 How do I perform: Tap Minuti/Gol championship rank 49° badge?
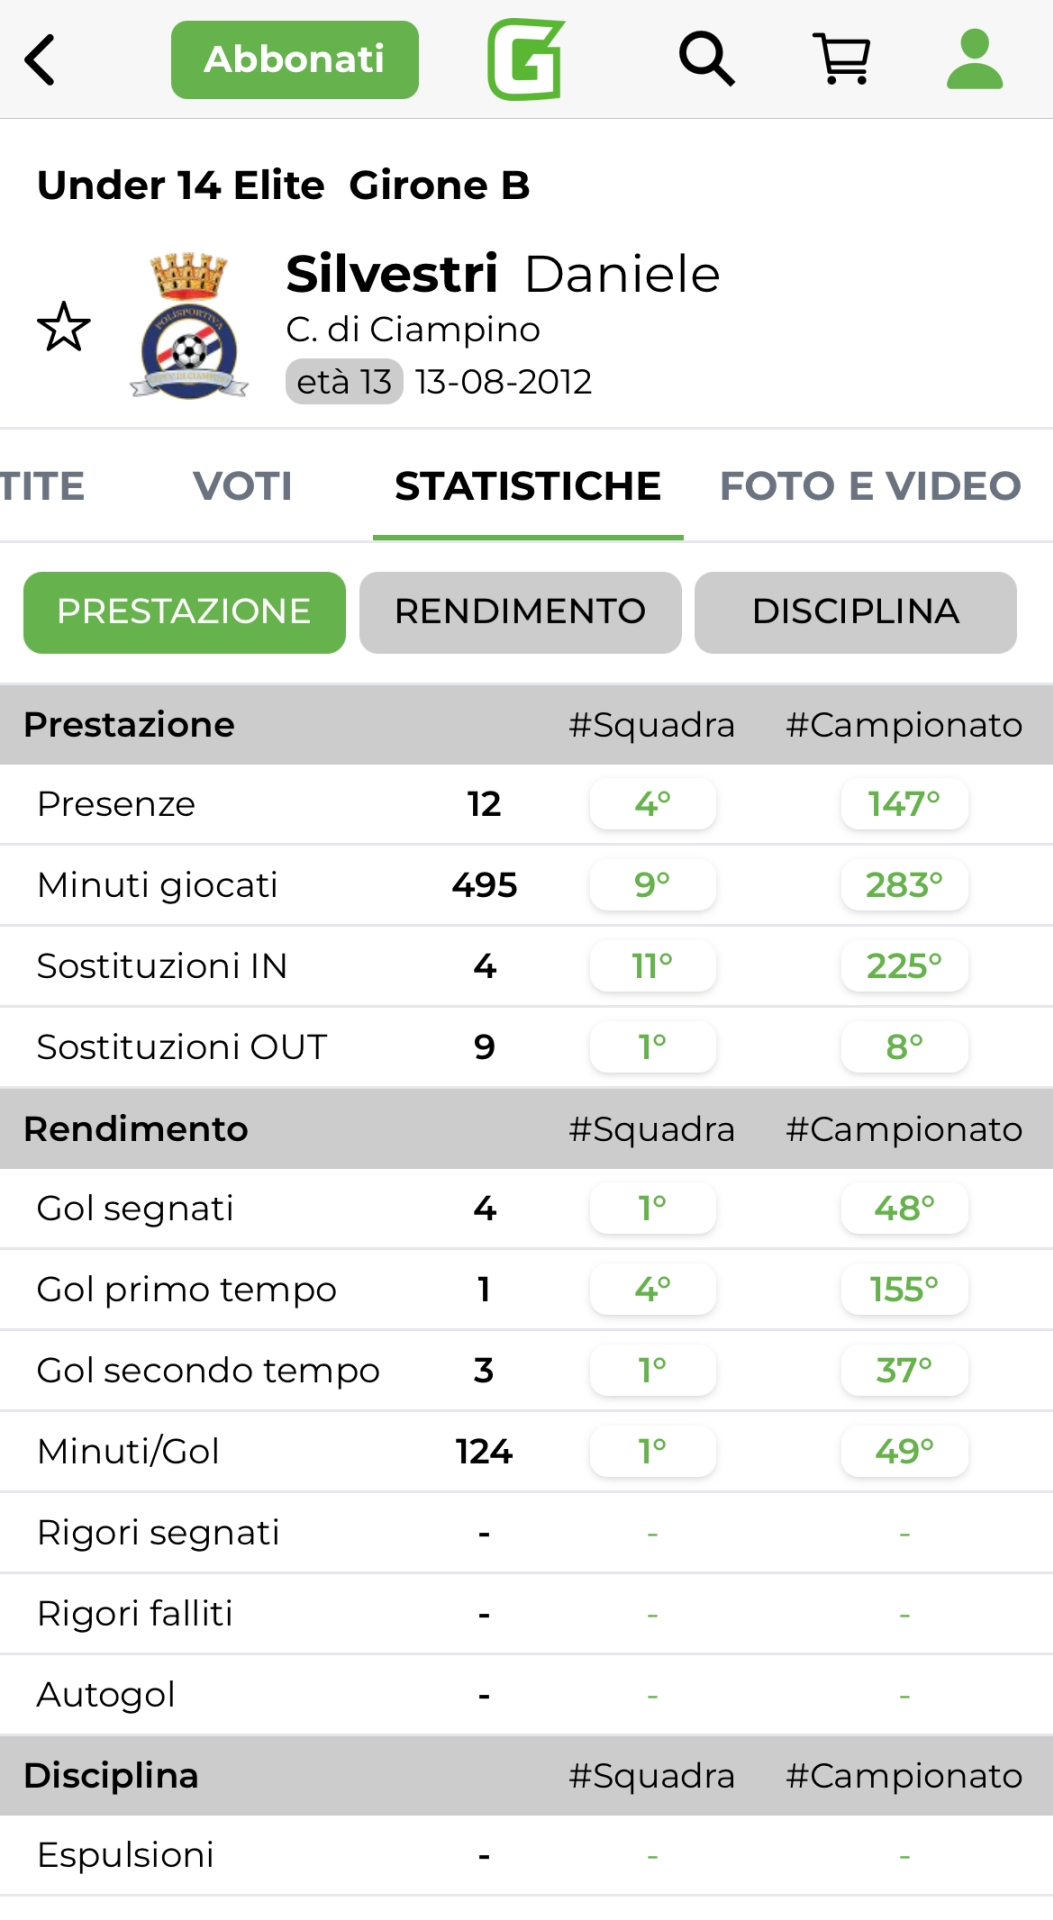[x=904, y=1451]
